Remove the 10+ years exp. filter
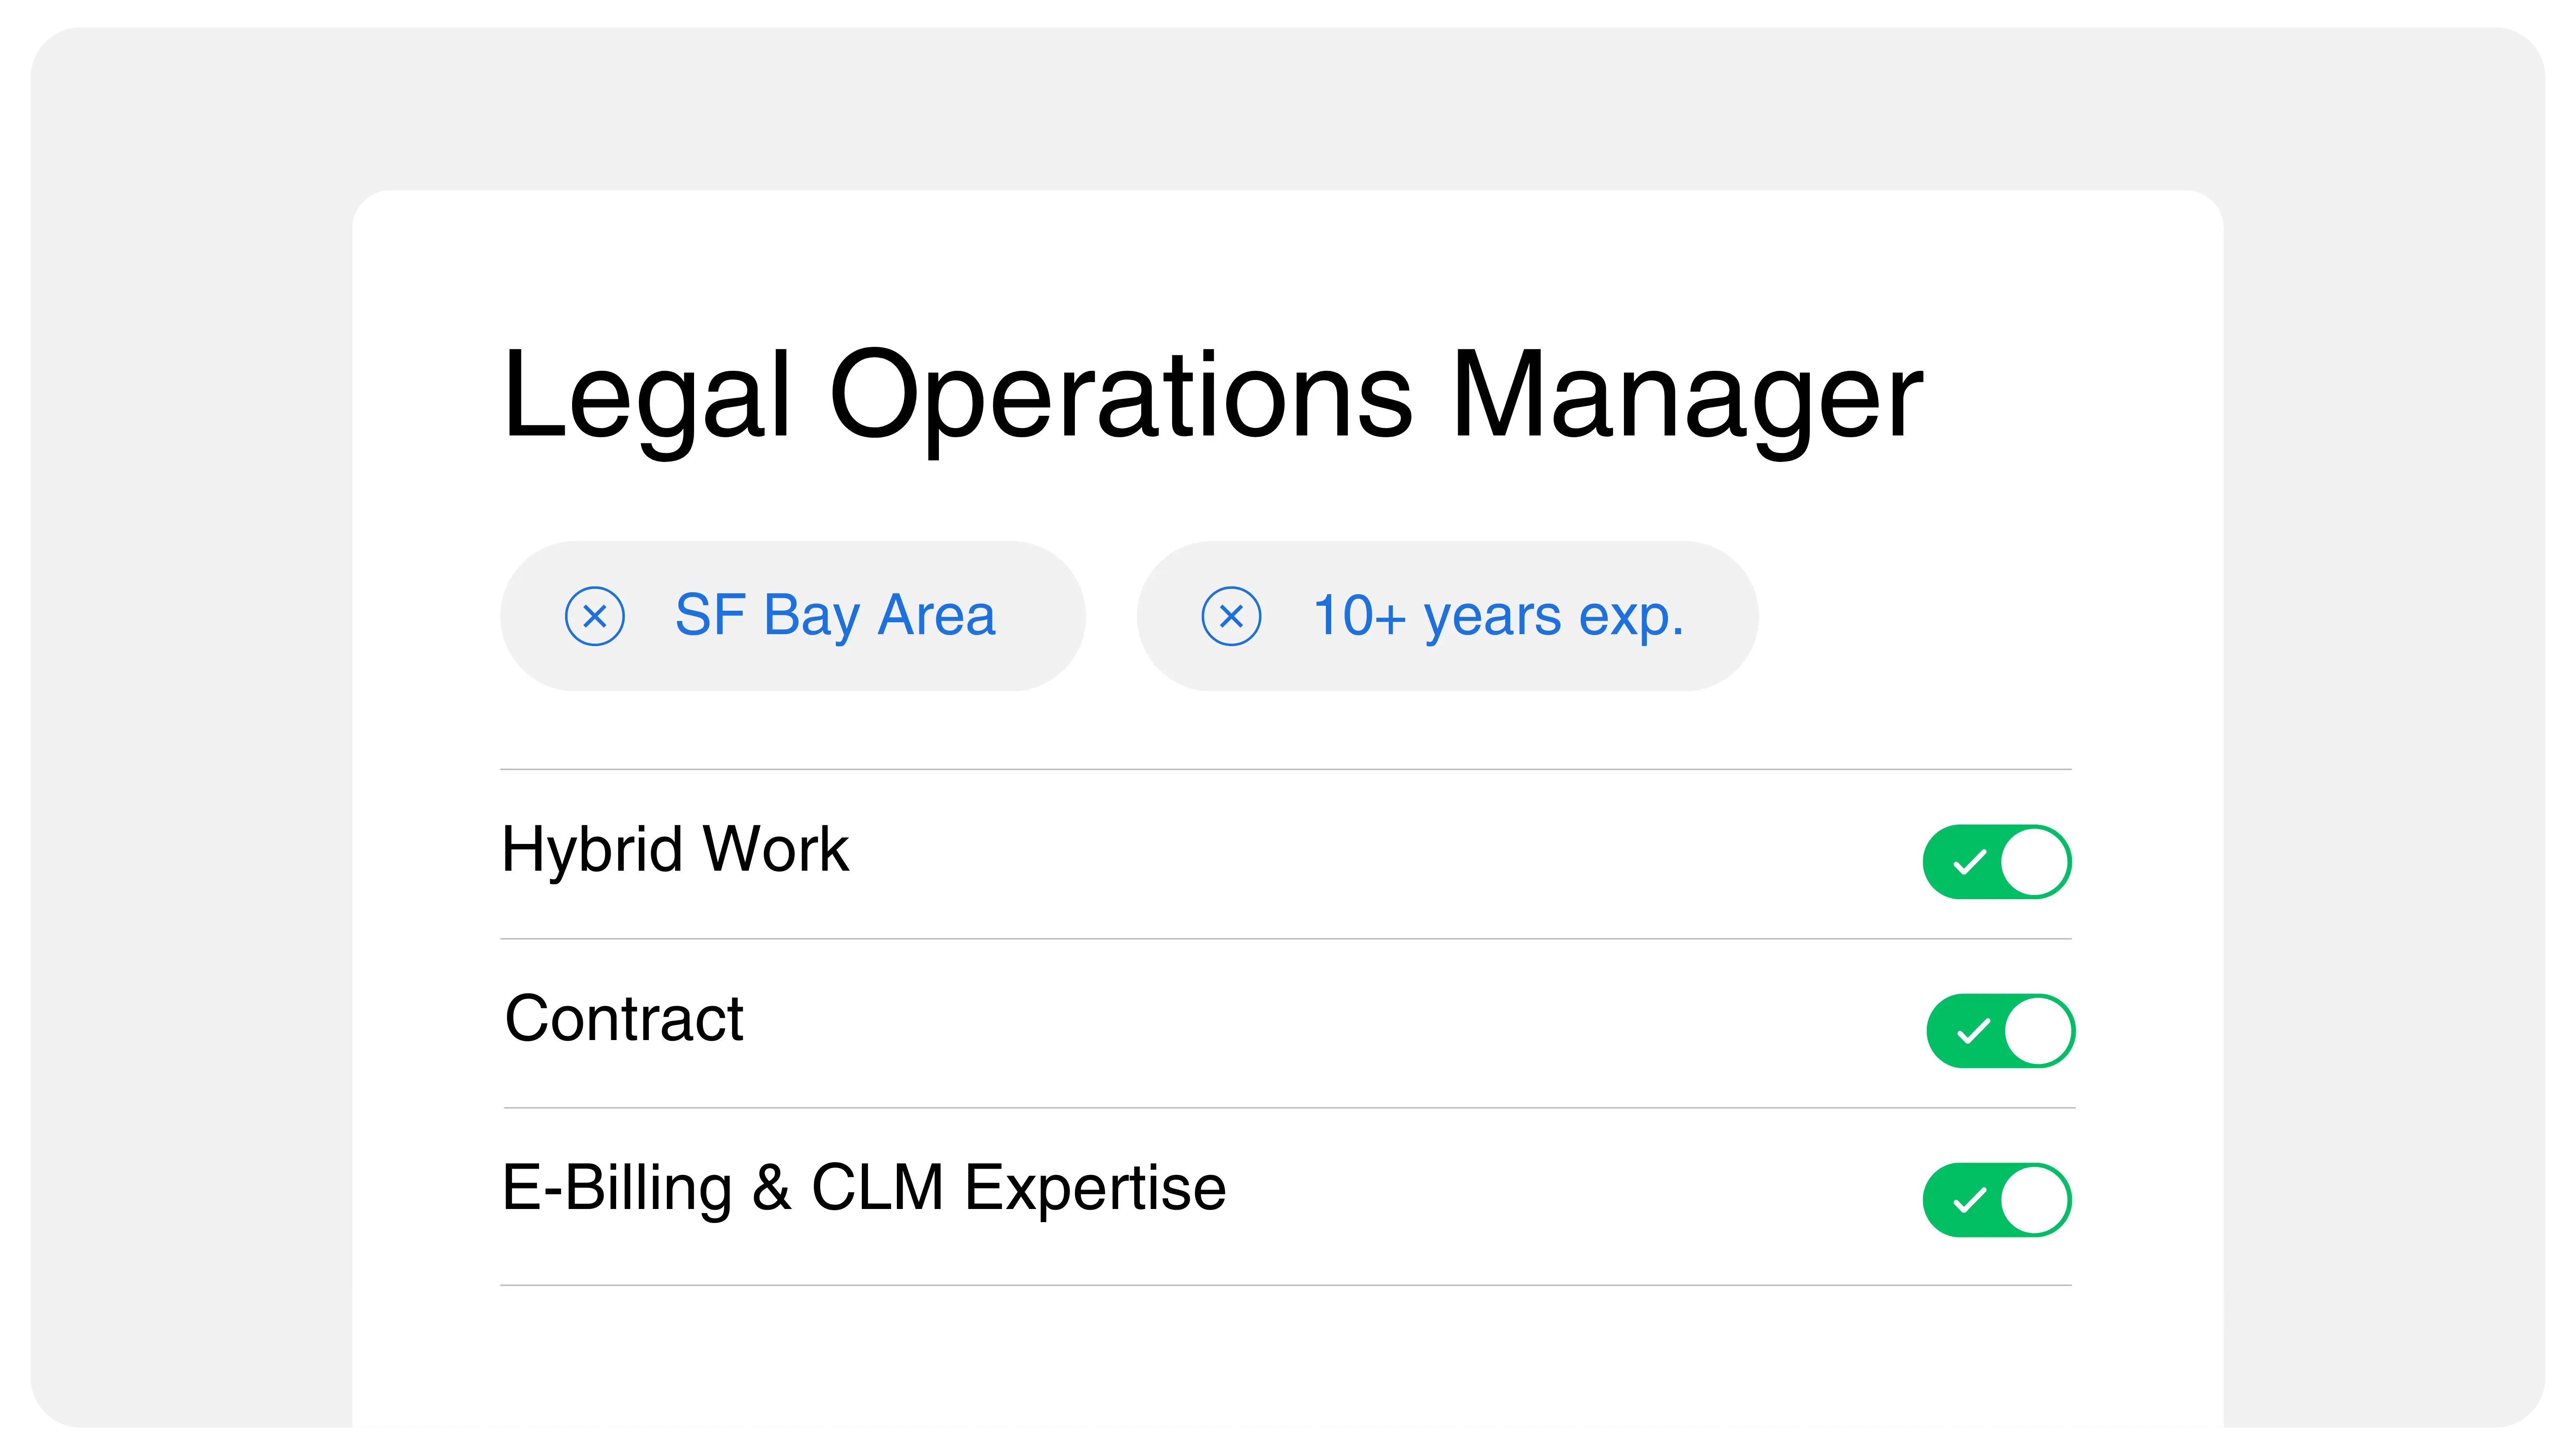The width and height of the screenshot is (2576, 1455). tap(1231, 616)
